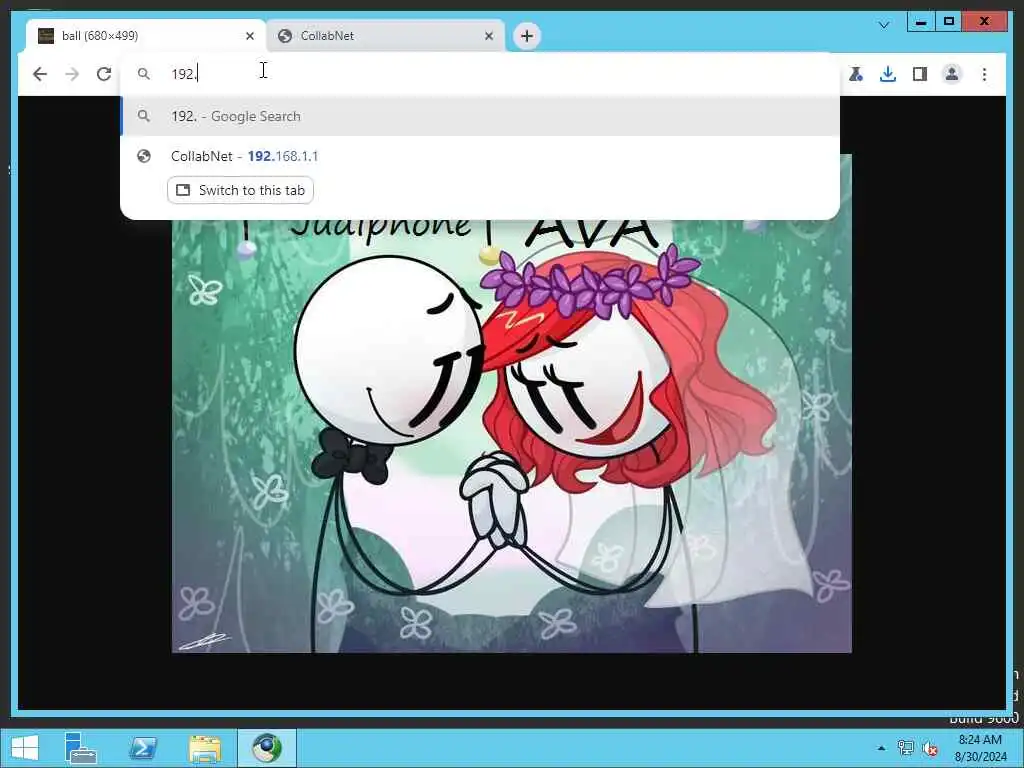Toggle the side panel icon
This screenshot has height=768, width=1024.
(x=920, y=74)
